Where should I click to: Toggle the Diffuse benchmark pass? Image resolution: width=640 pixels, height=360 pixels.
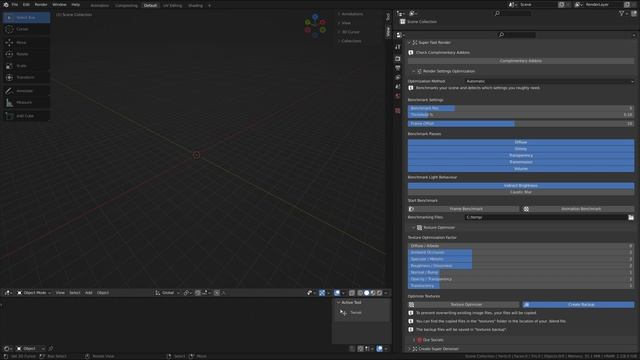coord(521,142)
